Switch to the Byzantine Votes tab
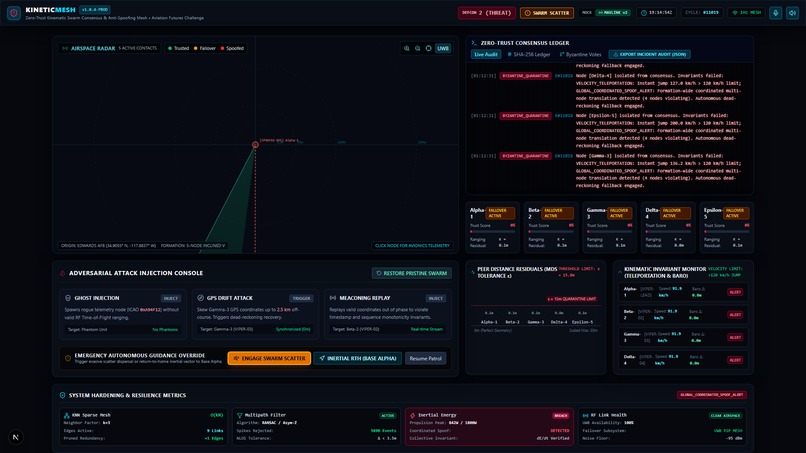Image resolution: width=806 pixels, height=453 pixels. [x=580, y=54]
